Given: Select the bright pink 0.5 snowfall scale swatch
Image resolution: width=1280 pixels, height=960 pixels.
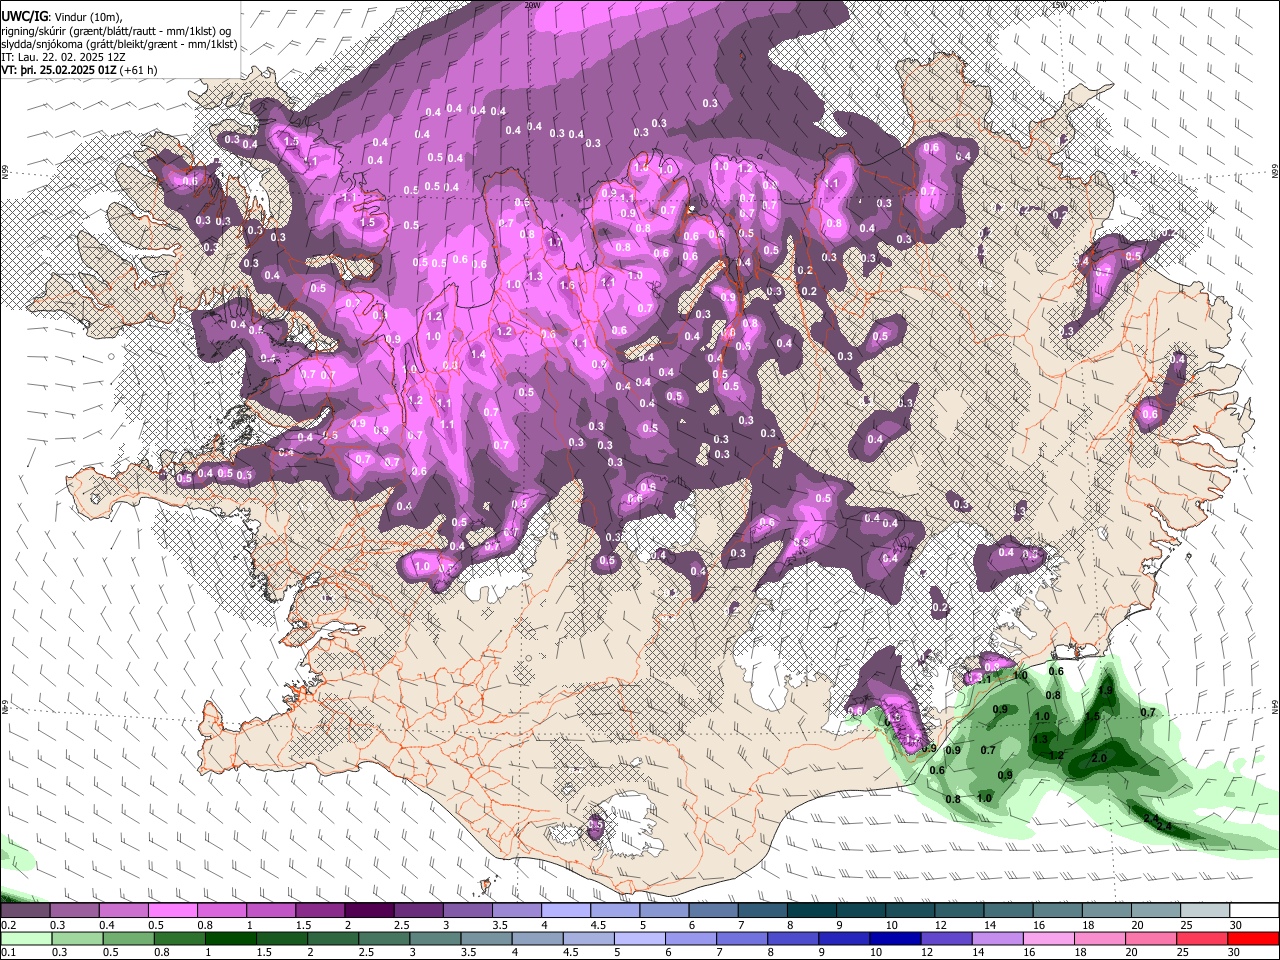Looking at the screenshot, I should [173, 911].
